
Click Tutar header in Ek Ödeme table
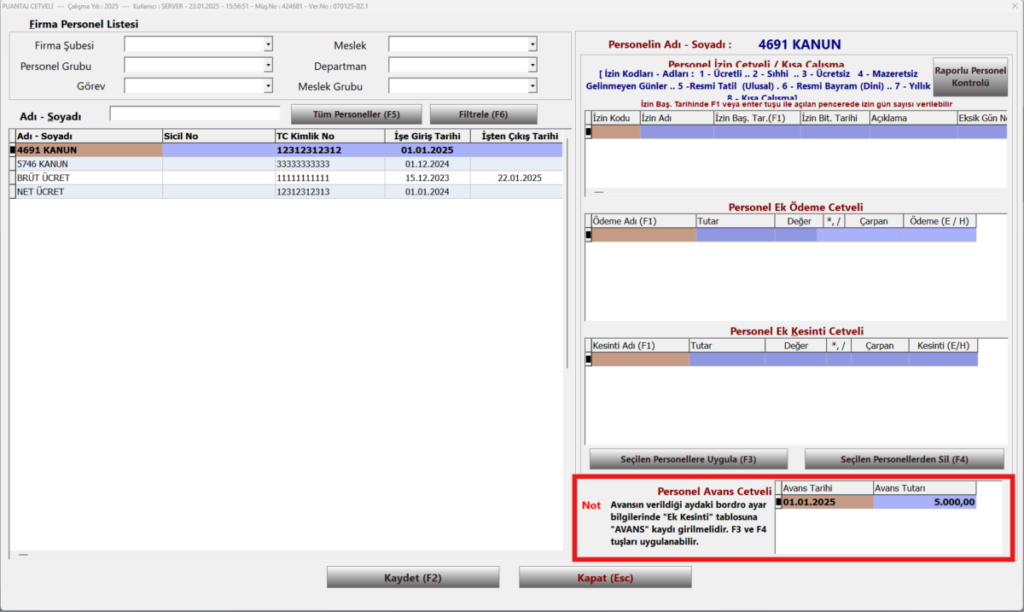(x=735, y=221)
